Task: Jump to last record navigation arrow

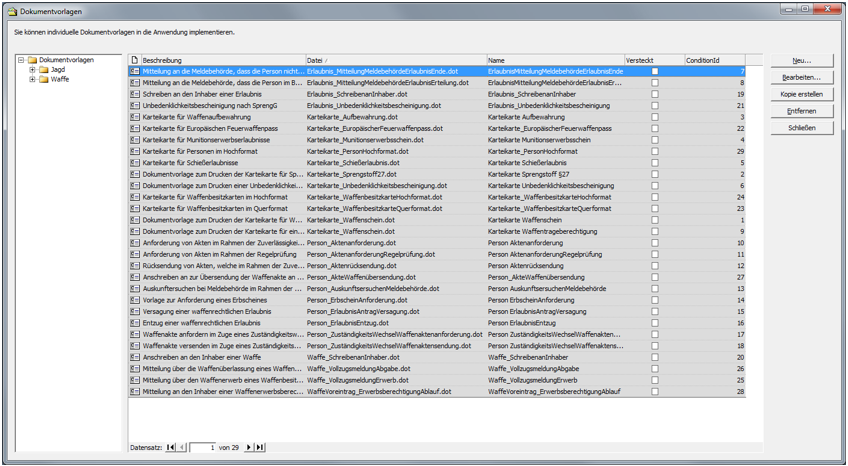Action: click(x=260, y=447)
